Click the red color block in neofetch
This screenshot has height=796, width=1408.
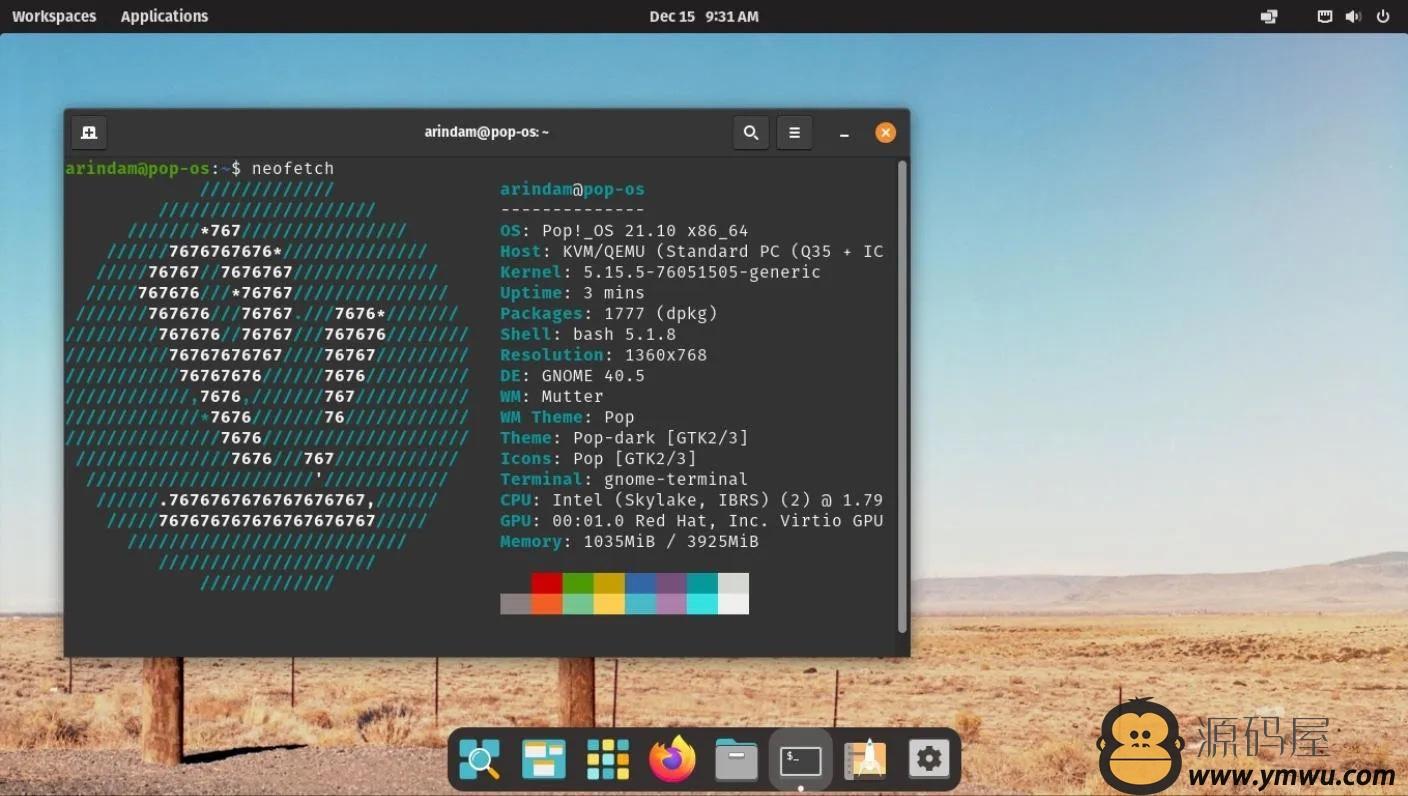coord(546,583)
